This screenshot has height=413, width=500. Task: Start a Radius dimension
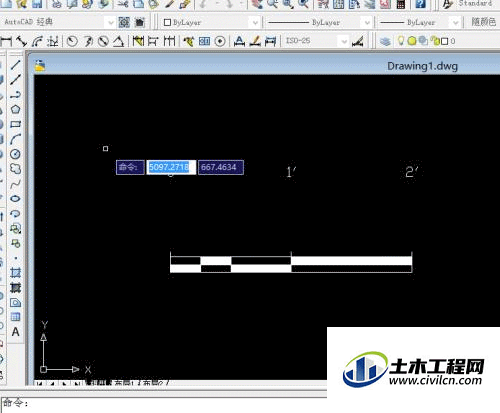pyautogui.click(x=72, y=41)
